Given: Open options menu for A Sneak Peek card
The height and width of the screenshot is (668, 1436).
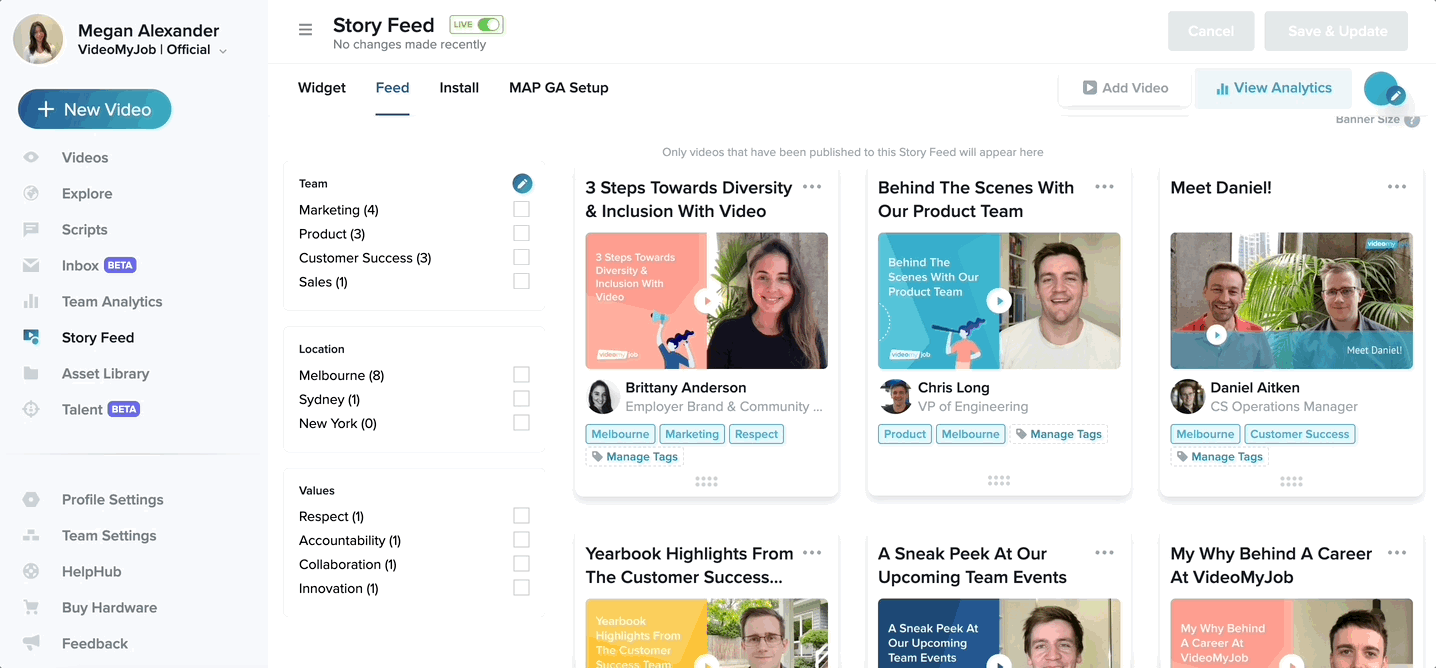Looking at the screenshot, I should [1104, 553].
